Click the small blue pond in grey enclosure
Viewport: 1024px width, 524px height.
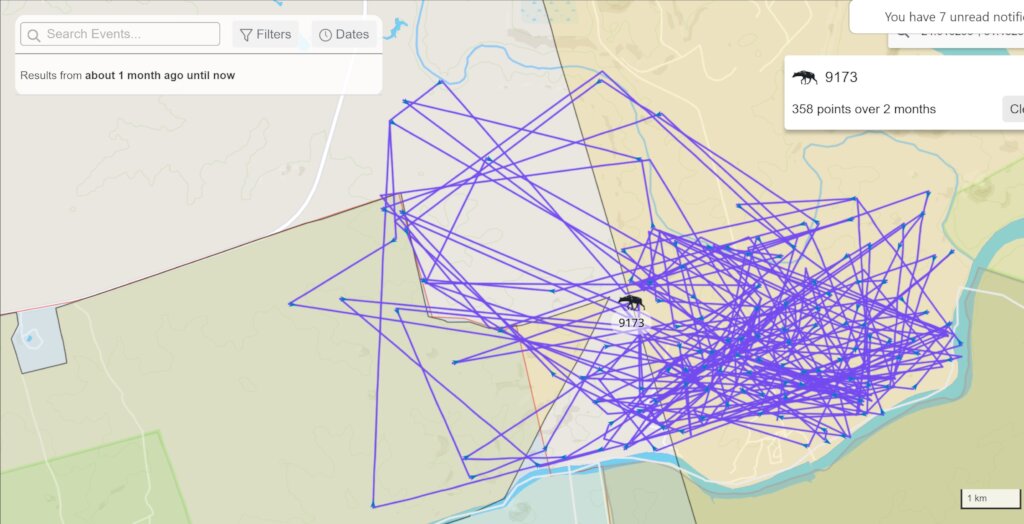click(30, 338)
